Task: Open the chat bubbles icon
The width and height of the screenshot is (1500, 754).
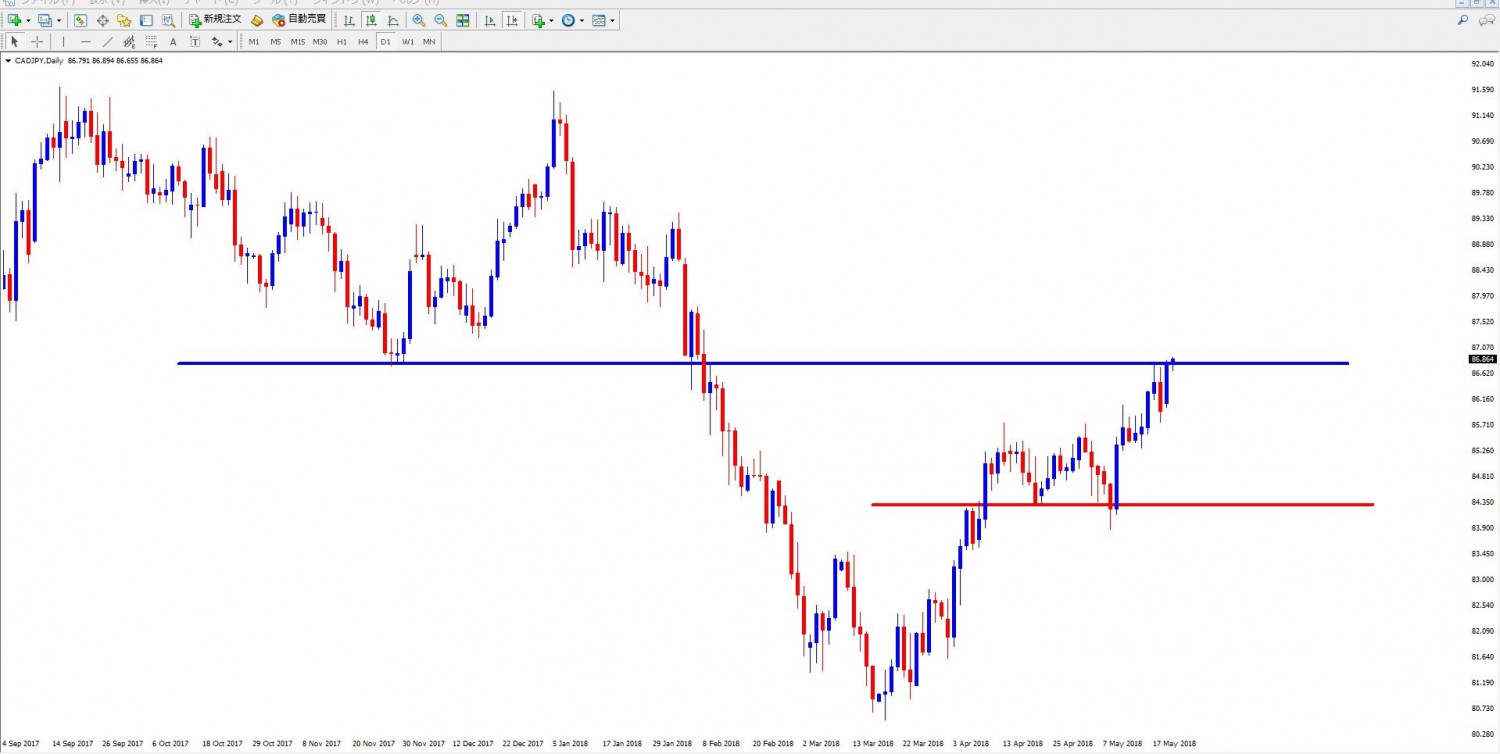Action: (1486, 19)
